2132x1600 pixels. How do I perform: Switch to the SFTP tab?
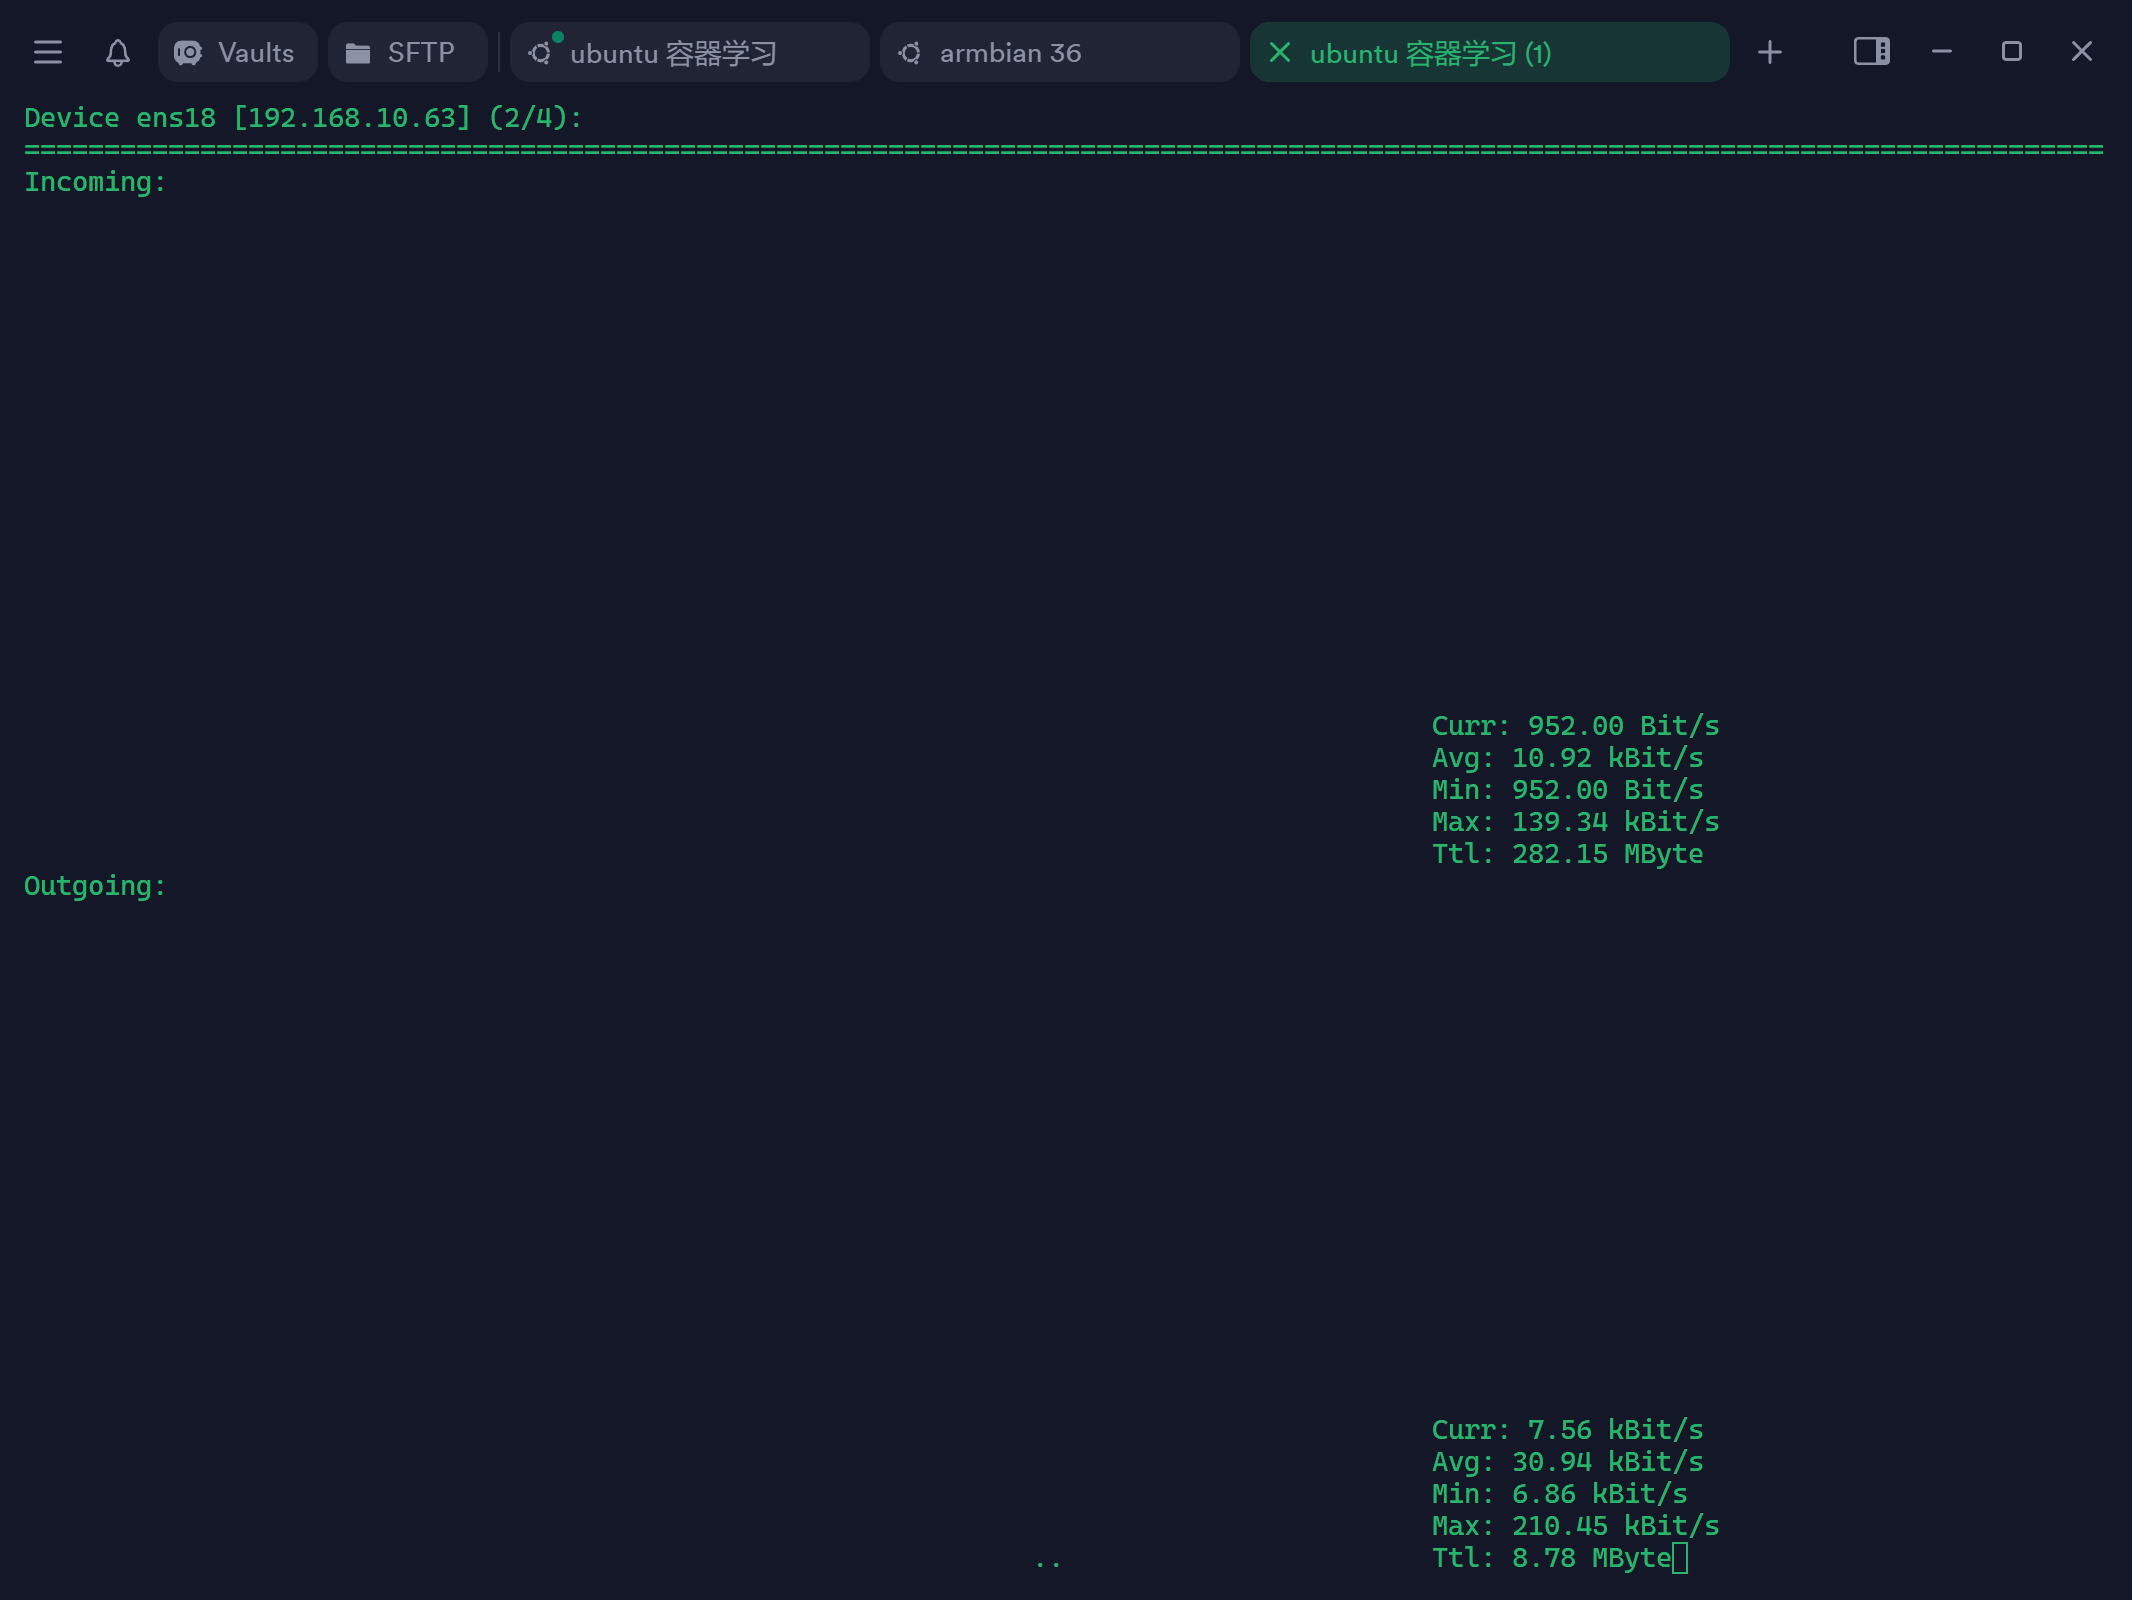(420, 52)
